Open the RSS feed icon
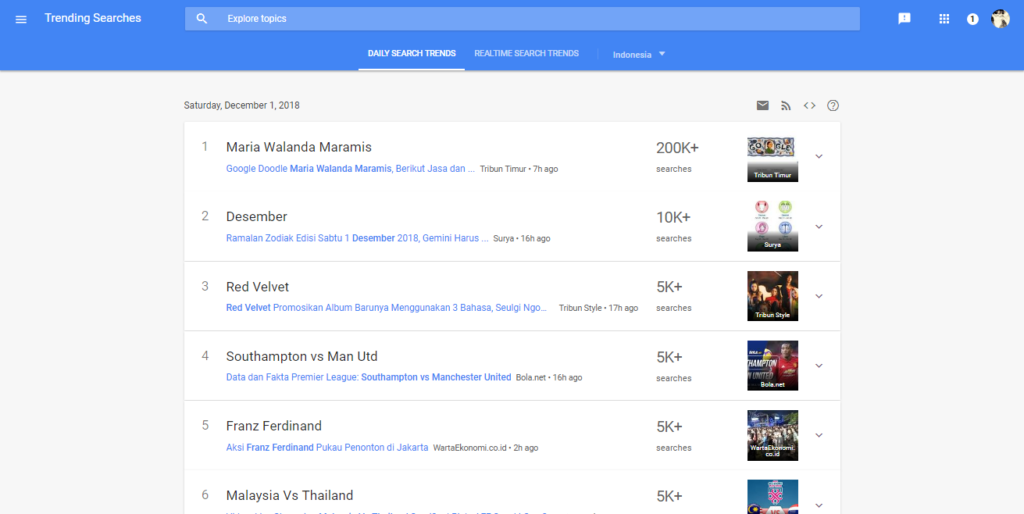 pyautogui.click(x=786, y=105)
